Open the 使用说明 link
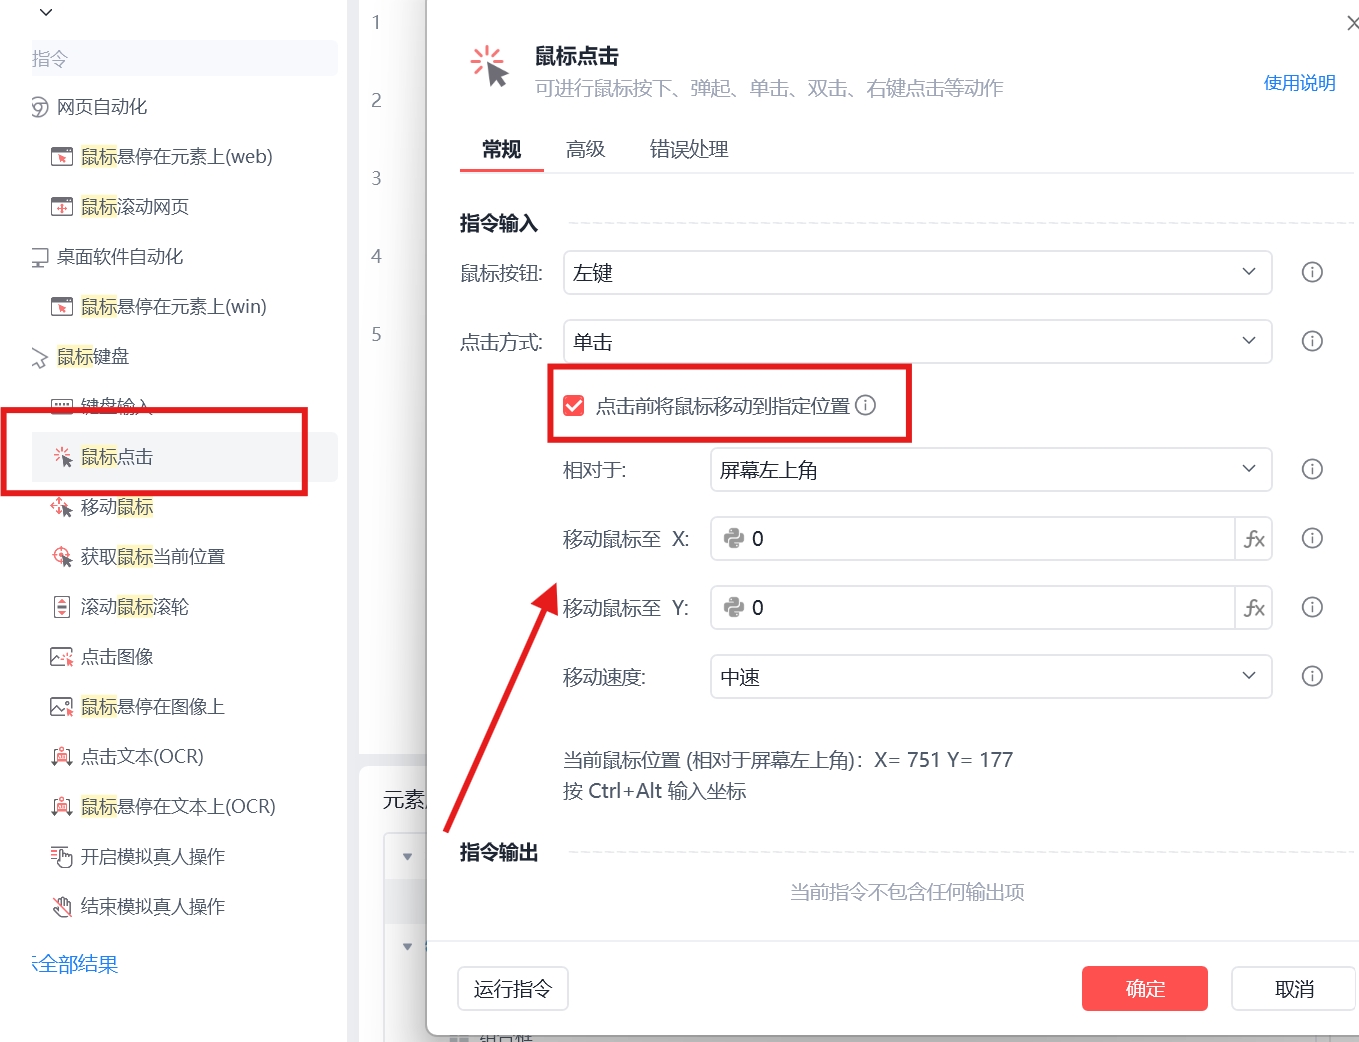Viewport: 1359px width, 1042px height. coord(1299,83)
